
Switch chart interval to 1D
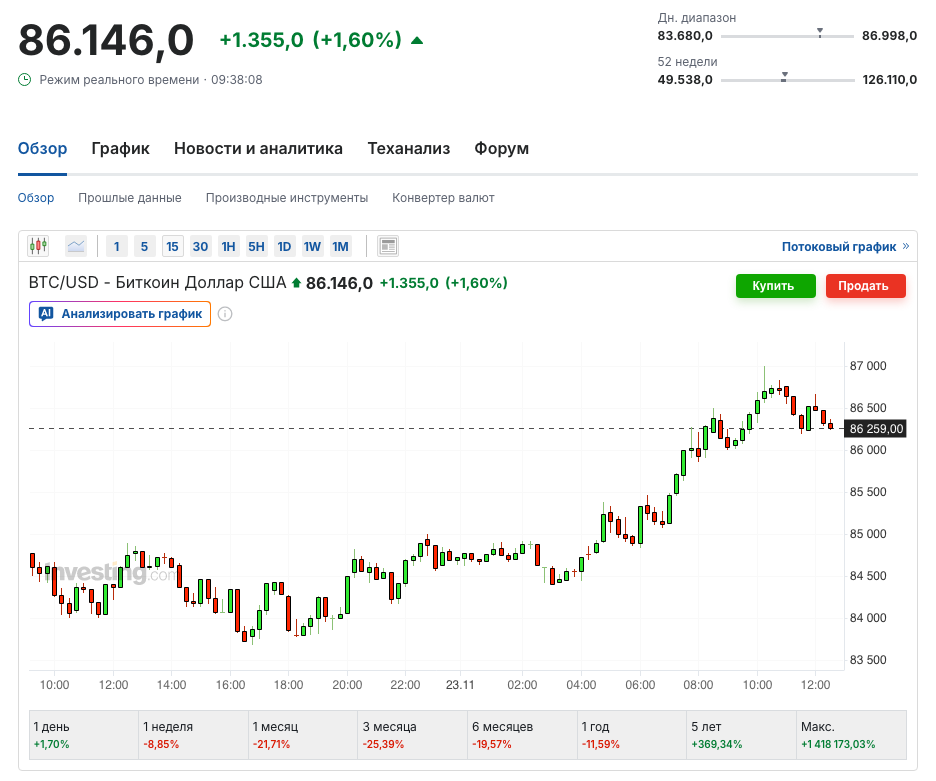(284, 246)
